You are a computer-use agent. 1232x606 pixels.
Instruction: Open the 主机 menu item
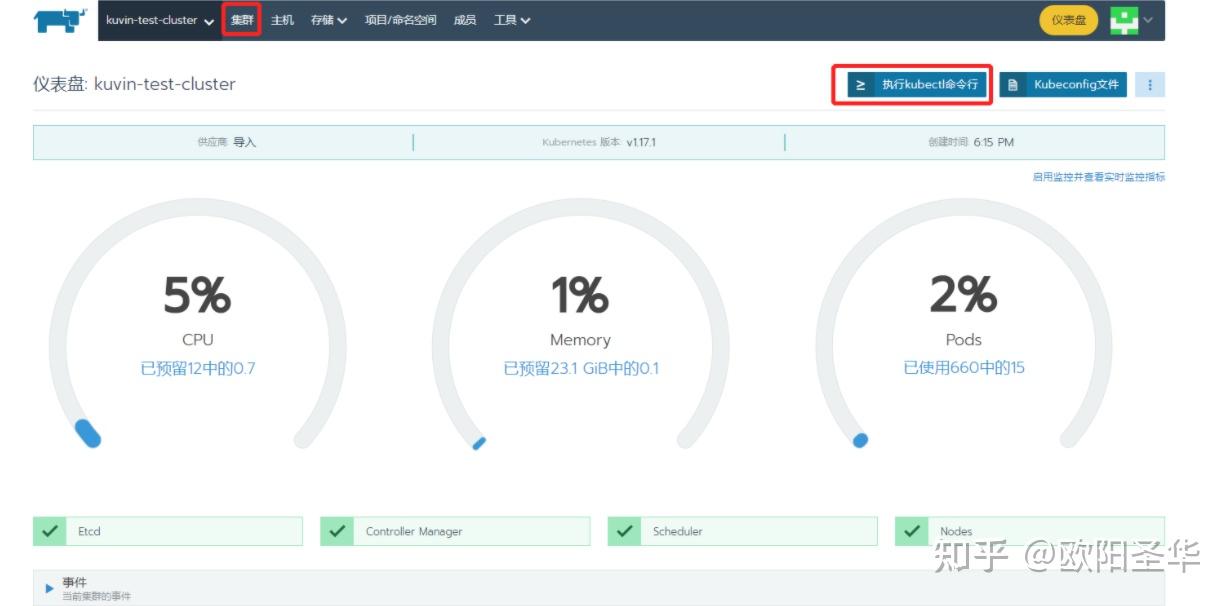[282, 20]
